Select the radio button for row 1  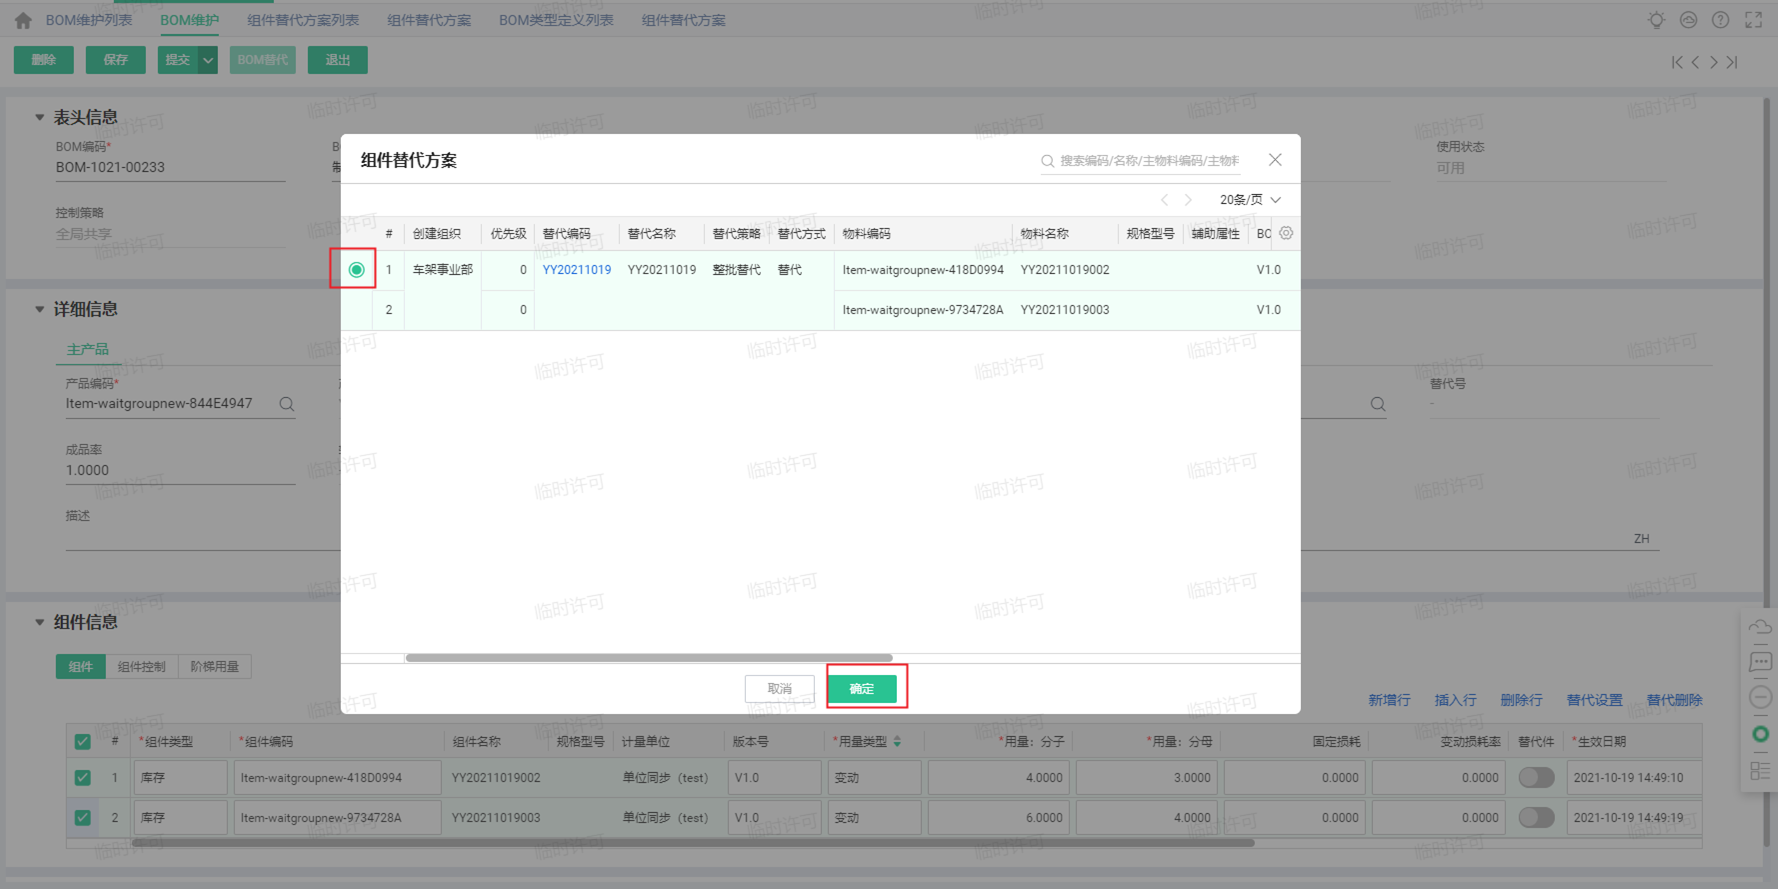coord(356,270)
